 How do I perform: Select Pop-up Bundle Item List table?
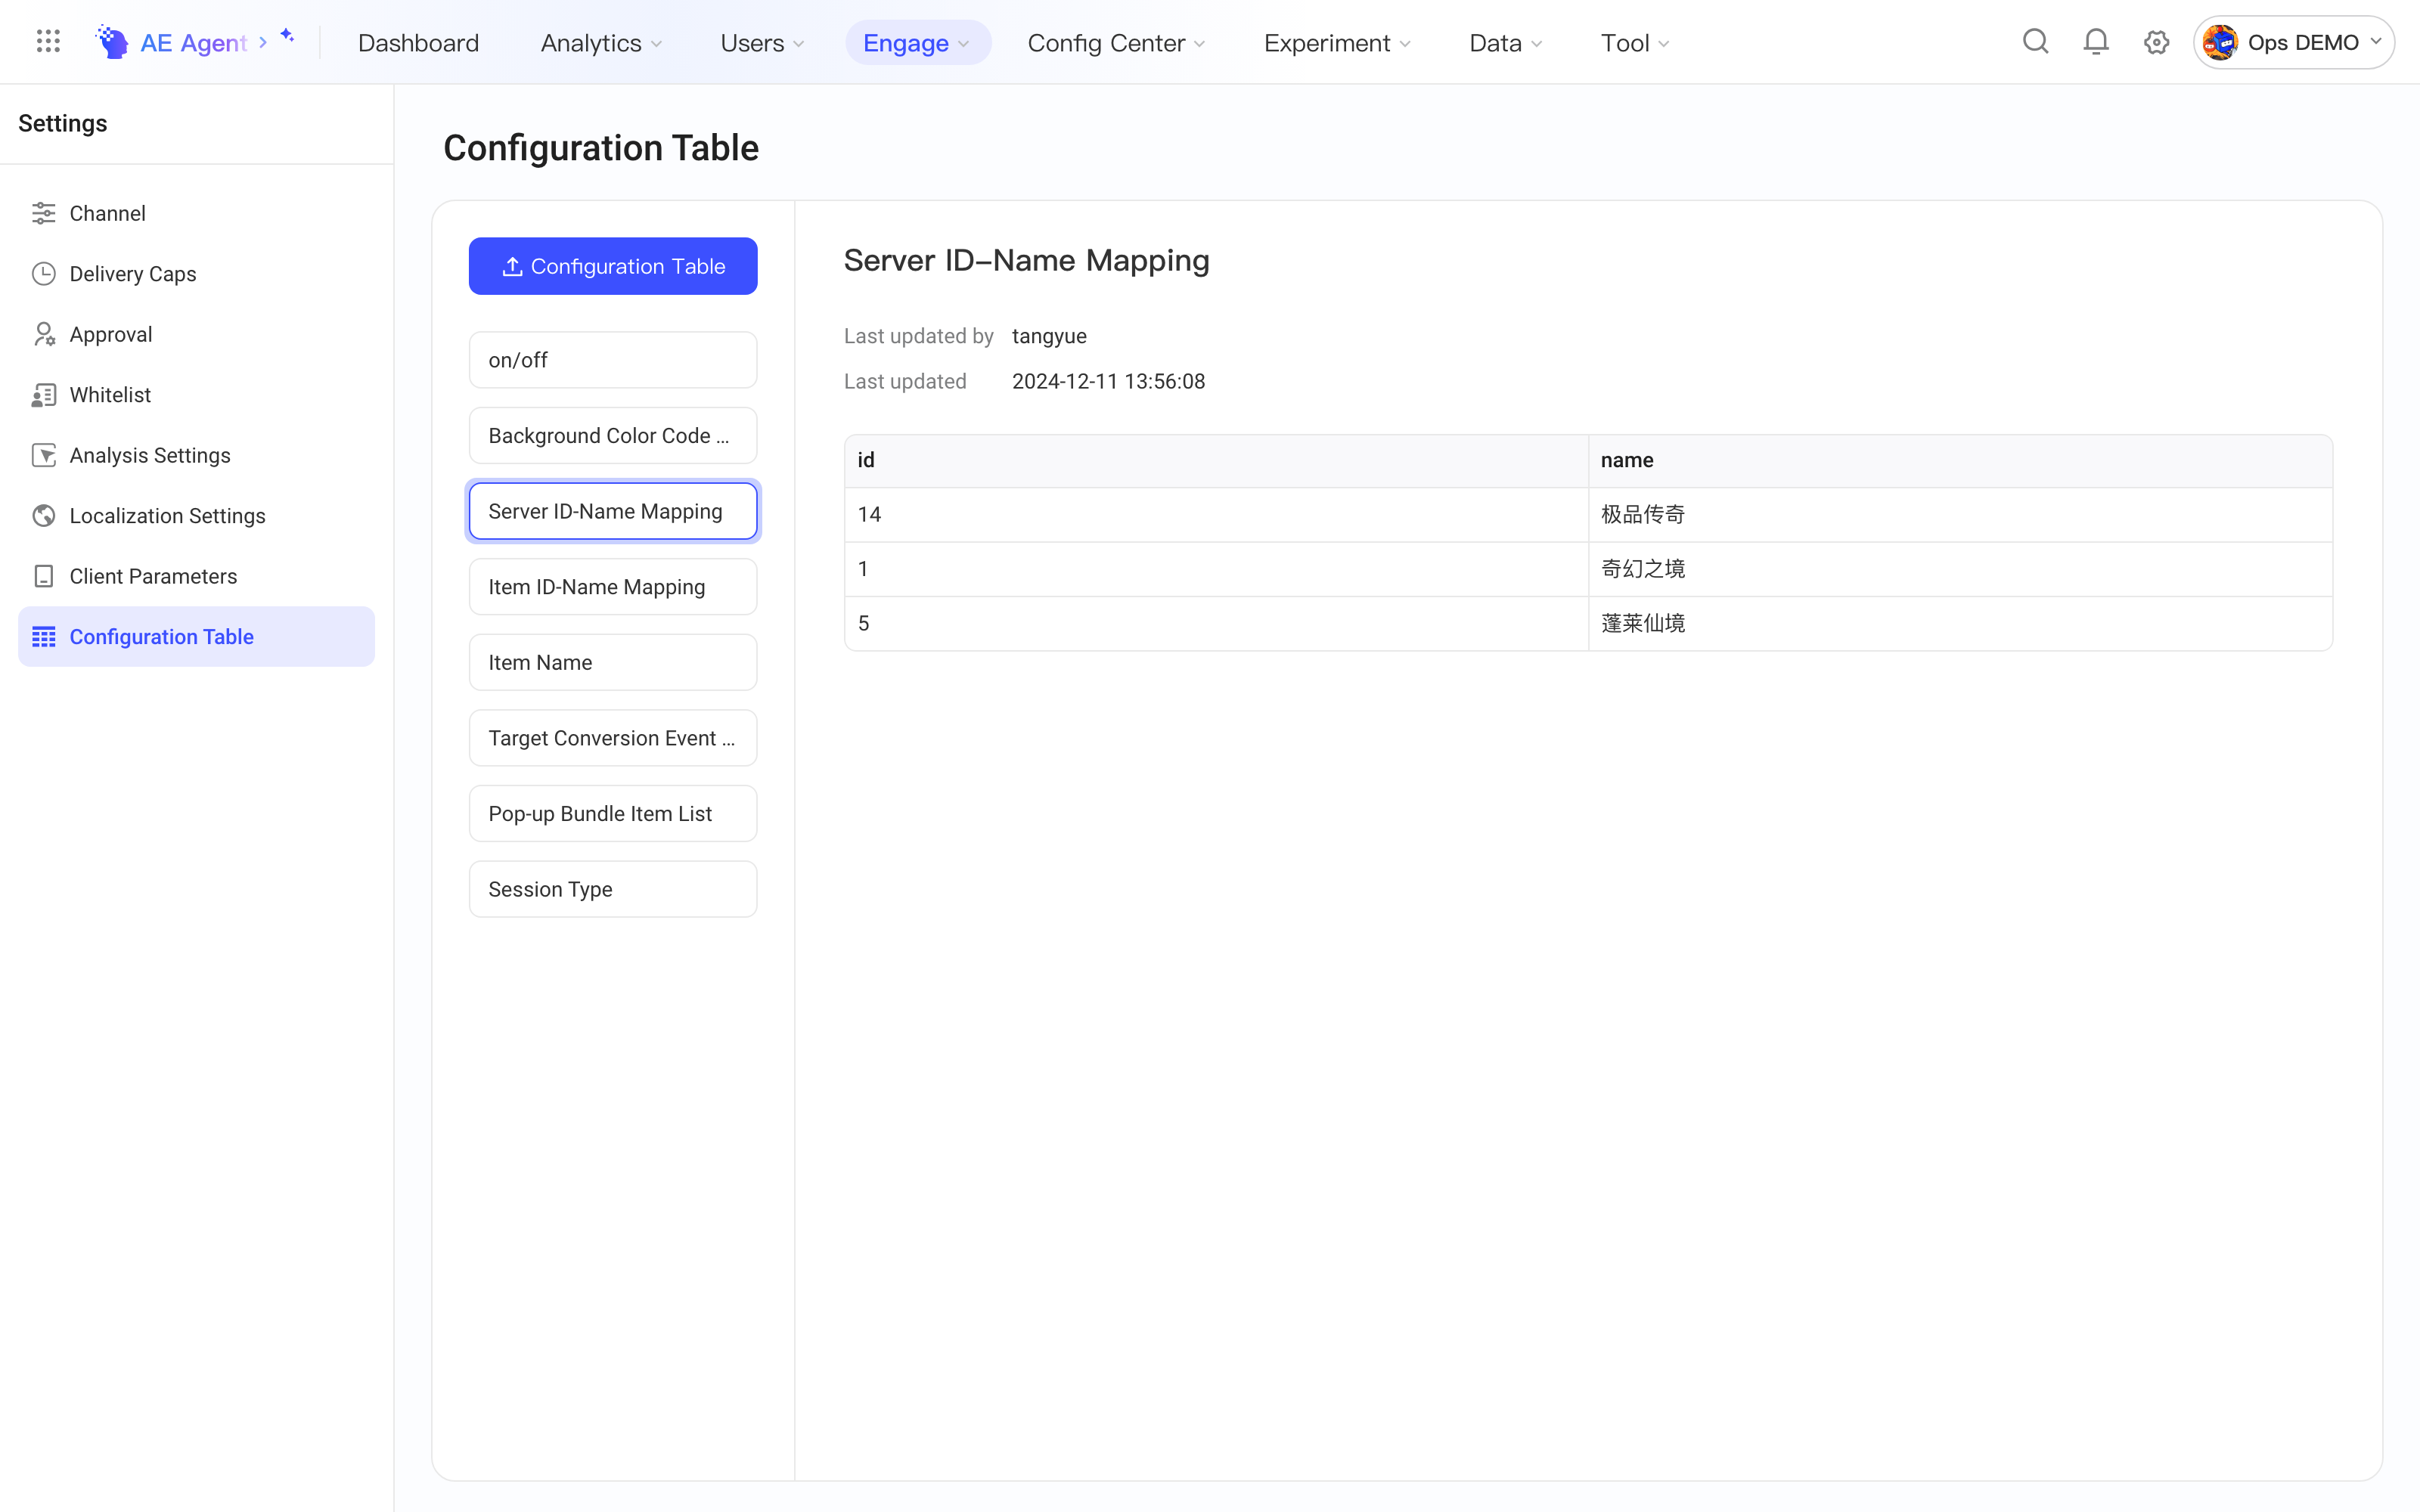(613, 814)
